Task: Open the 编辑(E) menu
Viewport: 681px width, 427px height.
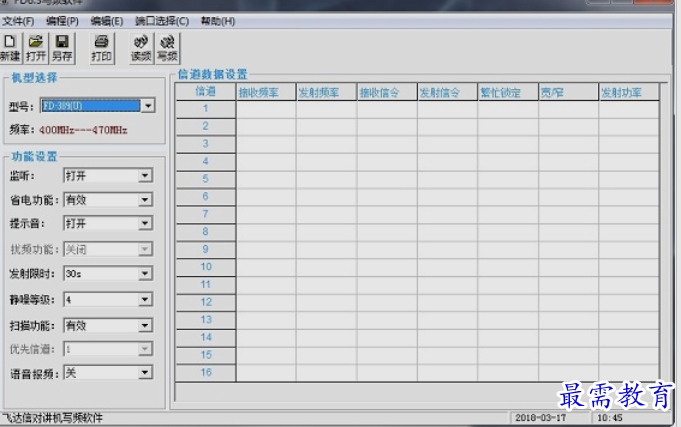Action: click(x=106, y=21)
